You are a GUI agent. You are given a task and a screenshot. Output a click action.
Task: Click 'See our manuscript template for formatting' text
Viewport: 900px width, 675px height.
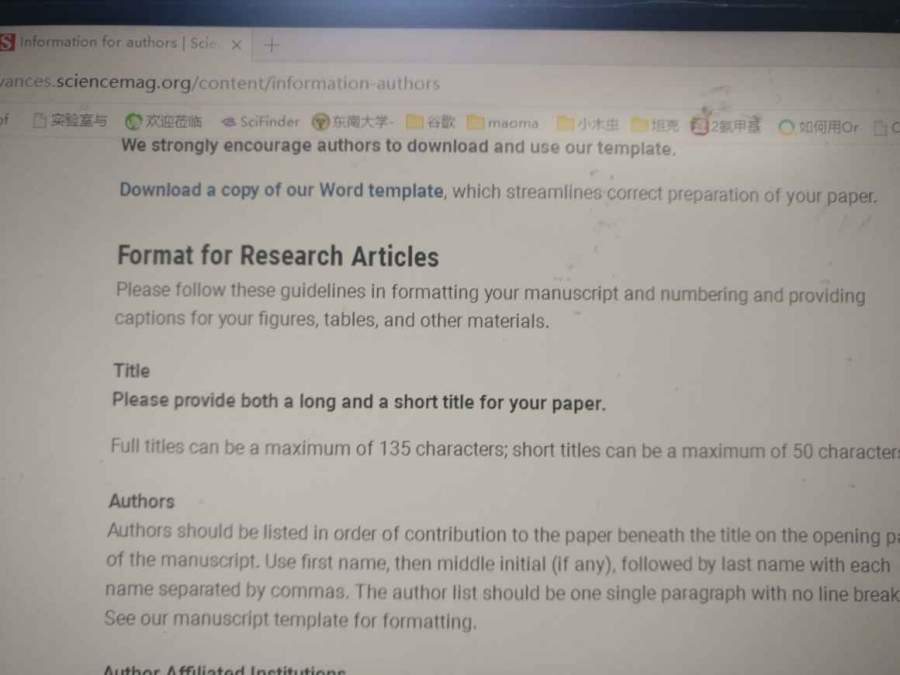coord(290,620)
